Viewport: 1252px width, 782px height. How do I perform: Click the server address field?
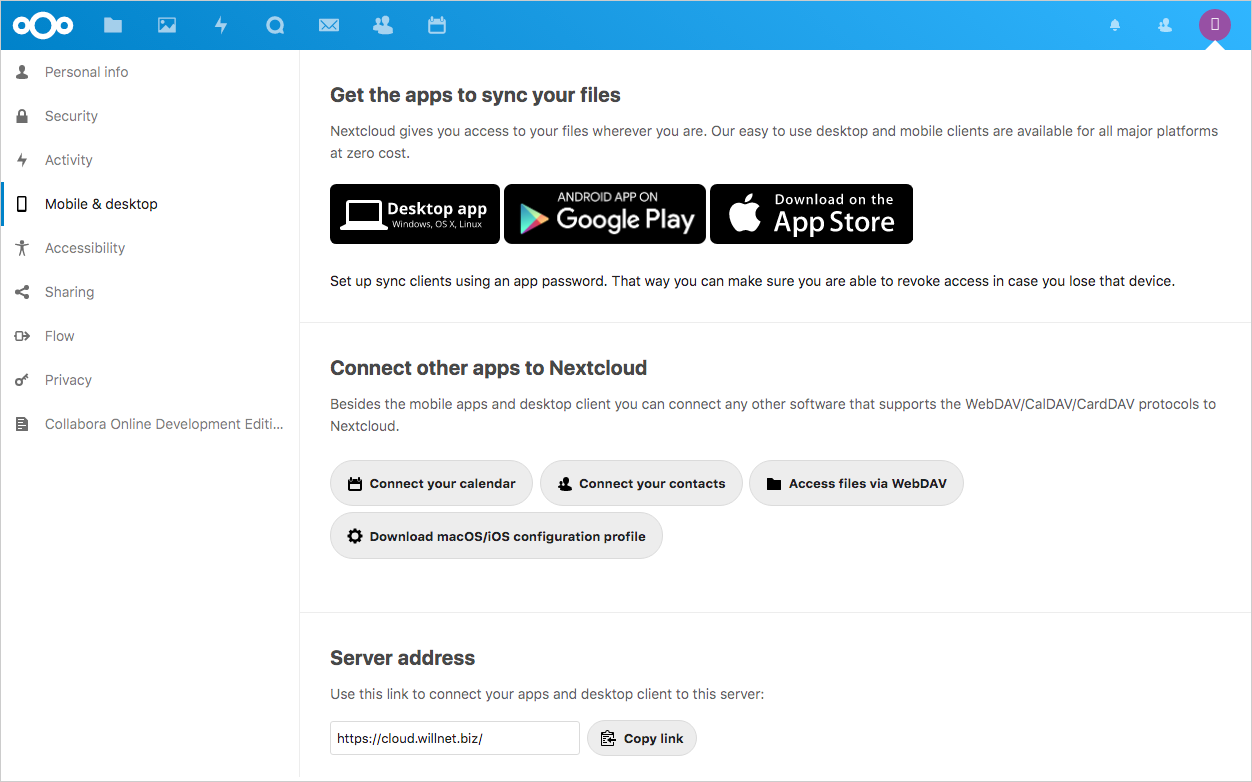coord(455,739)
